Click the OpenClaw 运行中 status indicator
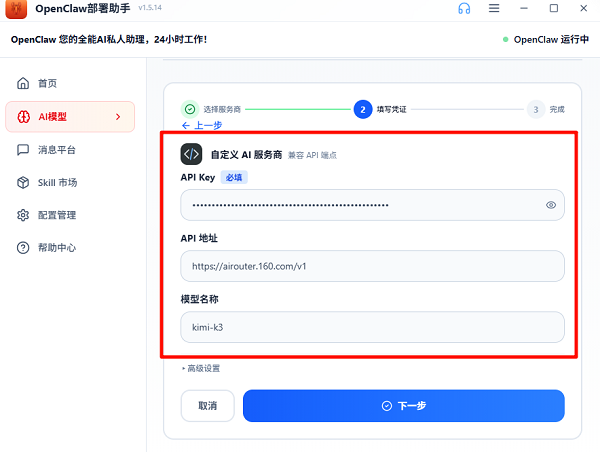 [546, 39]
